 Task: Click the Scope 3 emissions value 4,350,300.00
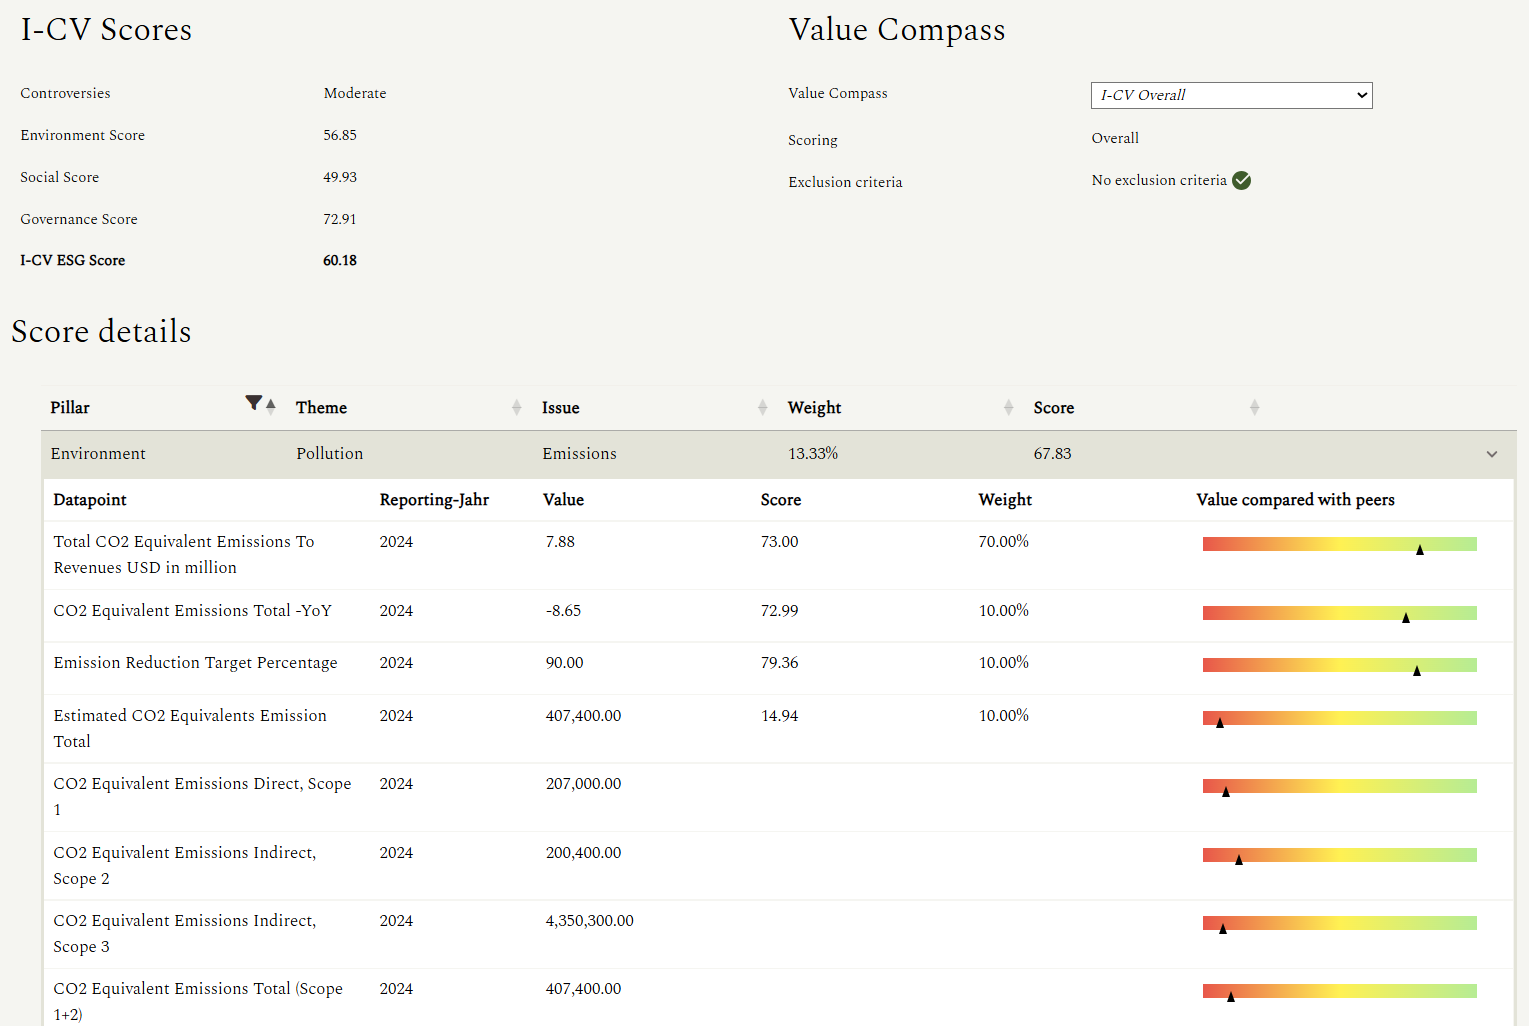(x=589, y=921)
